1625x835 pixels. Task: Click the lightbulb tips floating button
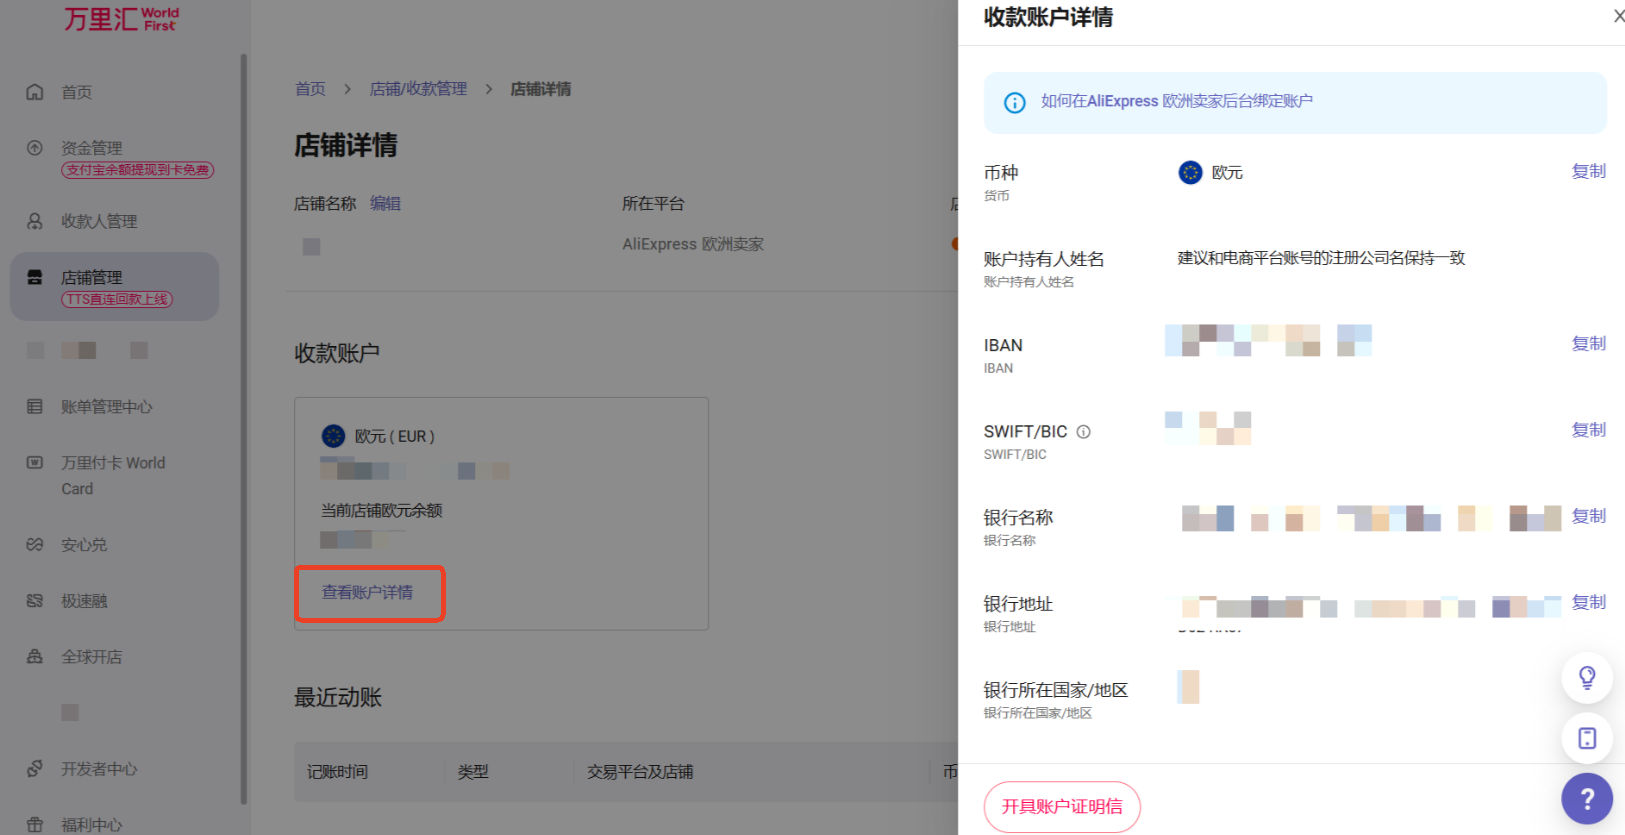click(x=1586, y=678)
